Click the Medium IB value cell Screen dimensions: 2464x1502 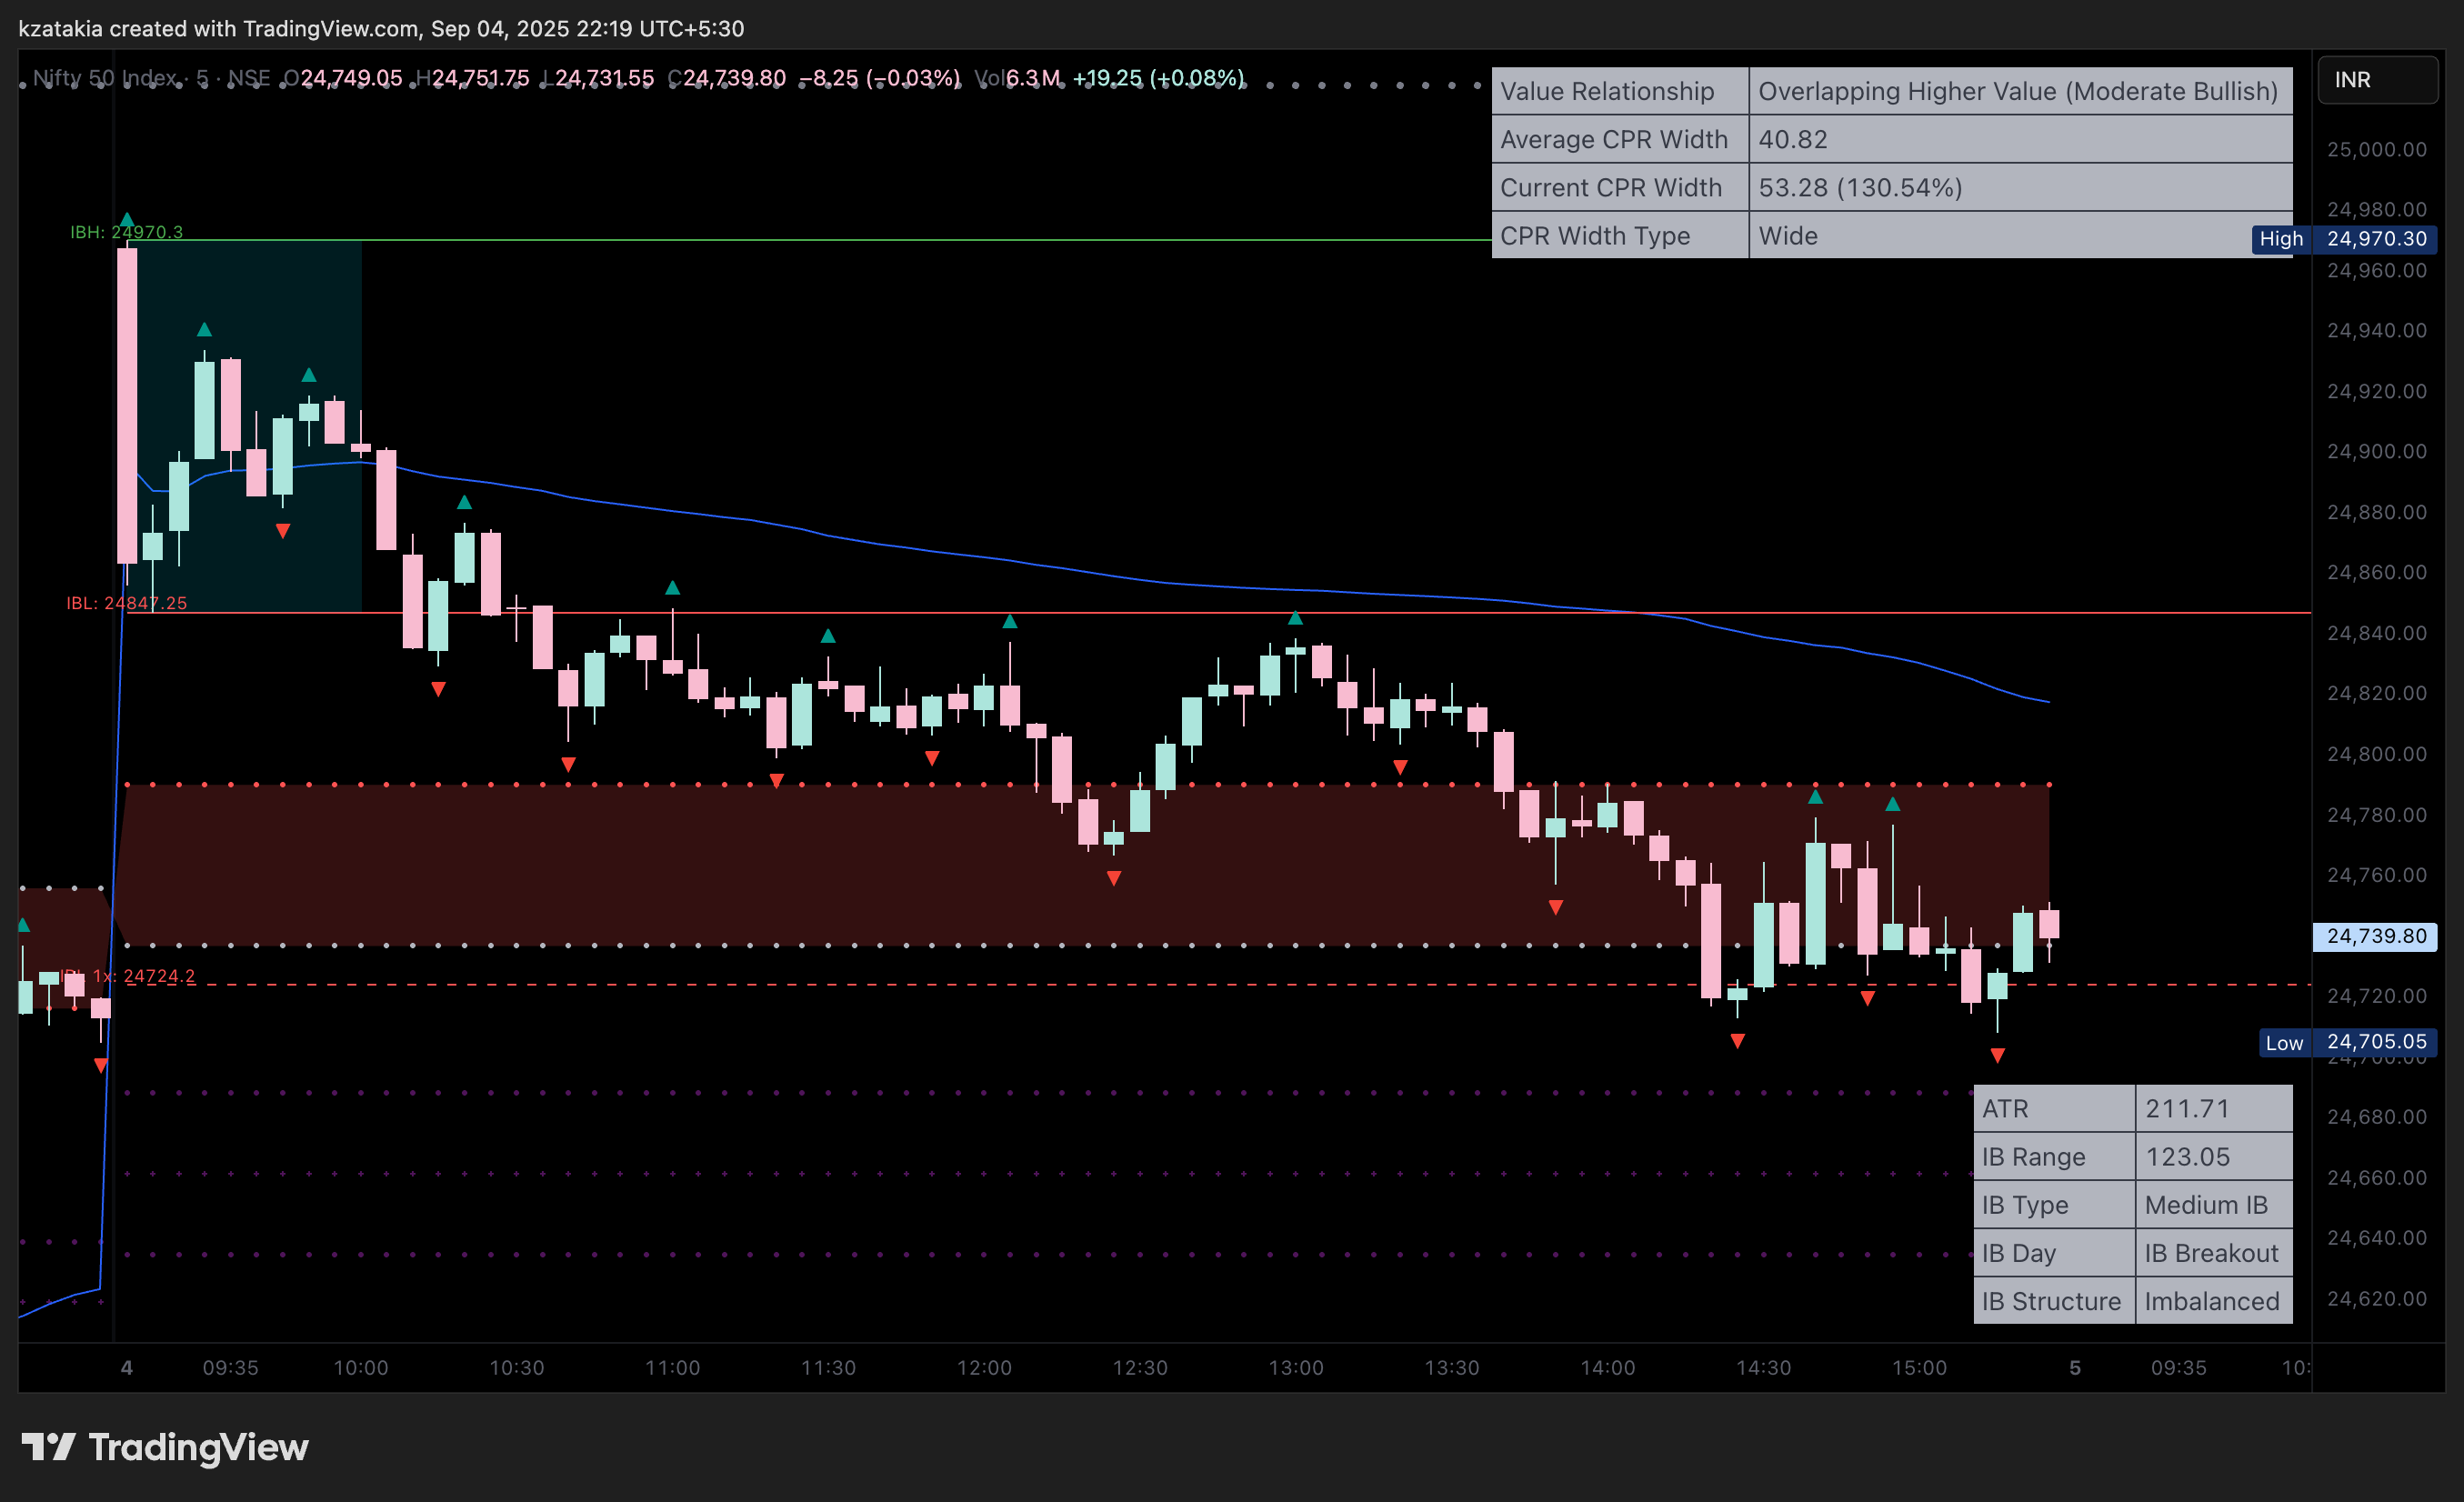pos(2214,1204)
